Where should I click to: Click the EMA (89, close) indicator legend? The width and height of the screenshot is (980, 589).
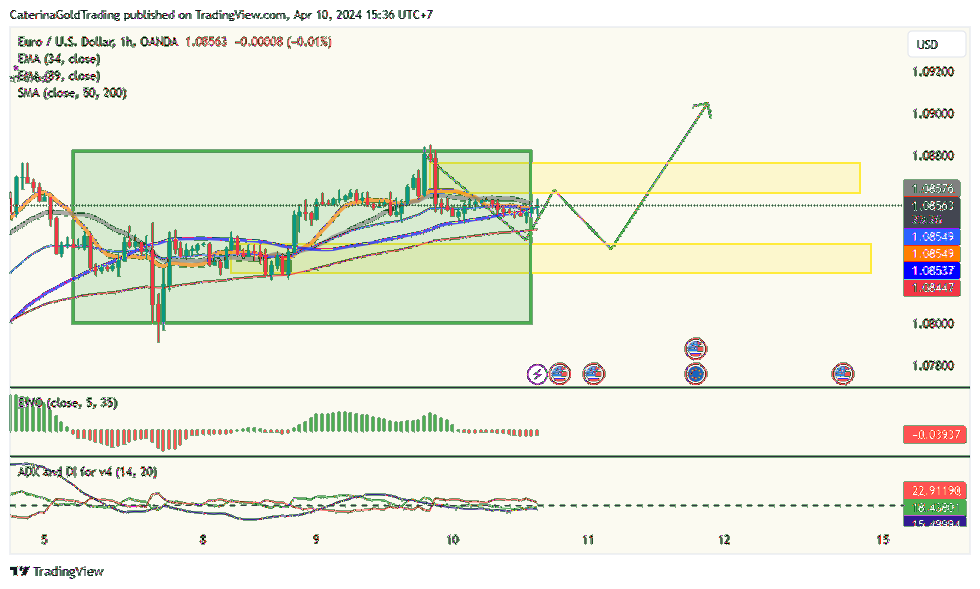pyautogui.click(x=59, y=76)
